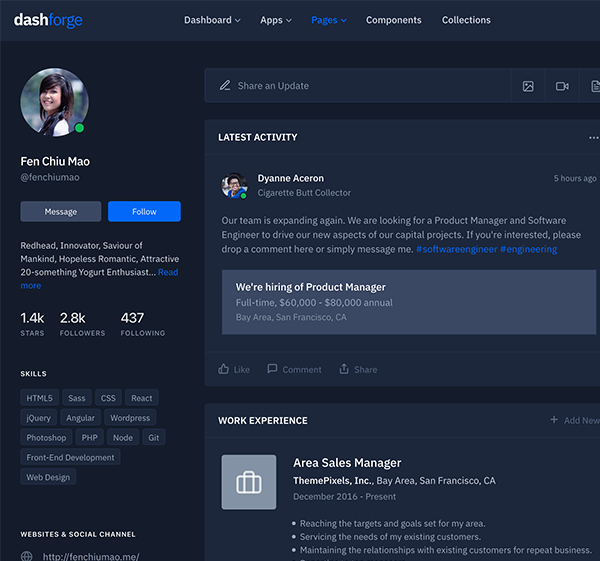Expand the Apps dropdown menu
The height and width of the screenshot is (561, 600).
pyautogui.click(x=275, y=20)
